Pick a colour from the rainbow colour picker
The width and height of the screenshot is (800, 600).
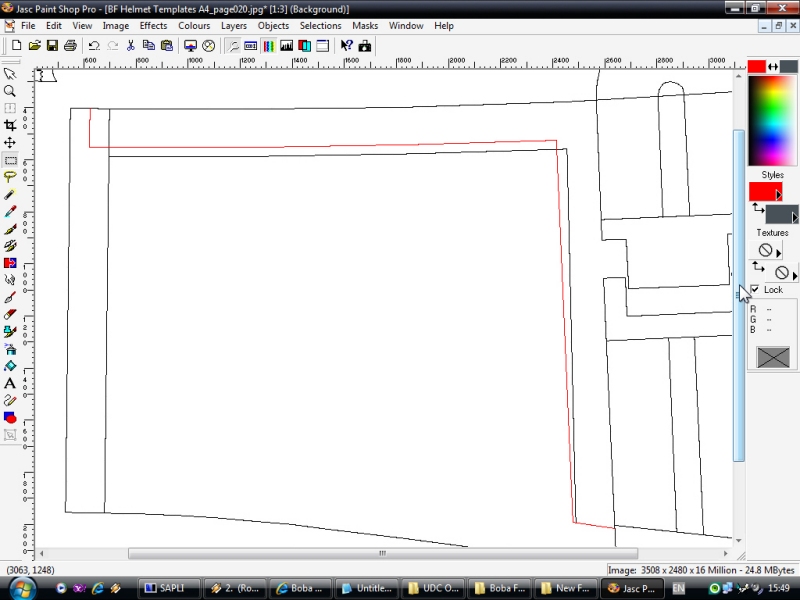772,121
